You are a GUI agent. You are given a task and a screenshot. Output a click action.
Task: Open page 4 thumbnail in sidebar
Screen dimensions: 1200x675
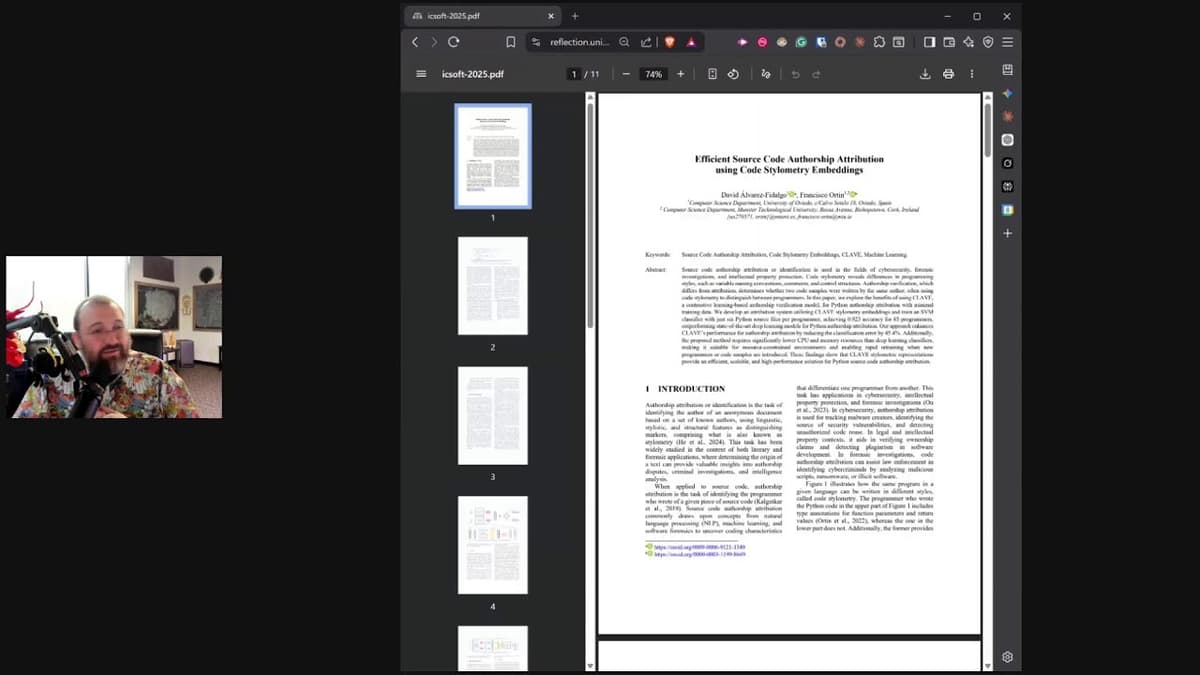coord(492,545)
